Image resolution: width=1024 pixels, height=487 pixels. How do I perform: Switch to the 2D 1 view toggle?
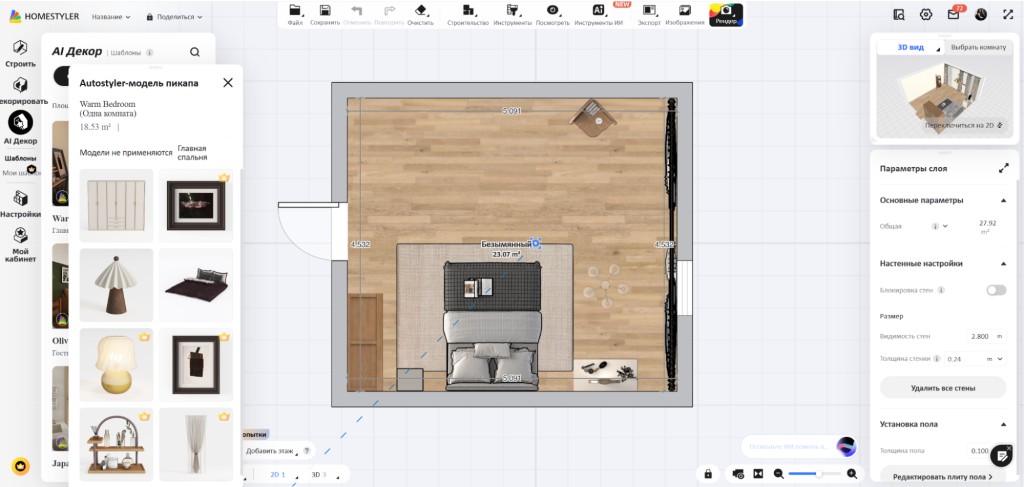[278, 475]
